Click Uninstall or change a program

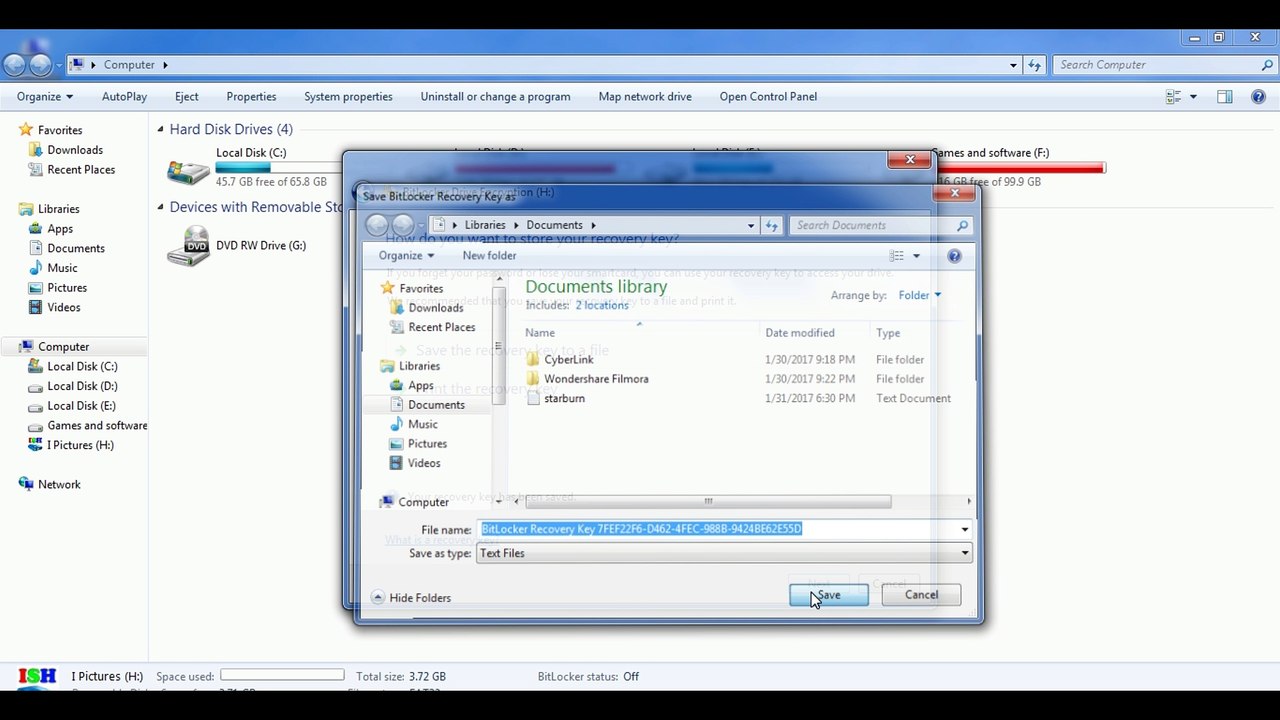click(x=495, y=97)
